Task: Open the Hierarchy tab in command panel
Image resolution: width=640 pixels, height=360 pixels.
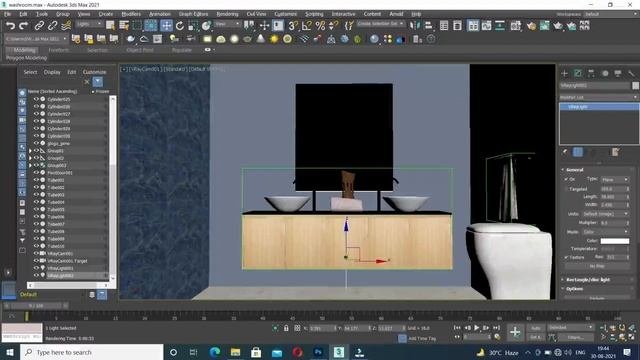Action: tap(591, 73)
